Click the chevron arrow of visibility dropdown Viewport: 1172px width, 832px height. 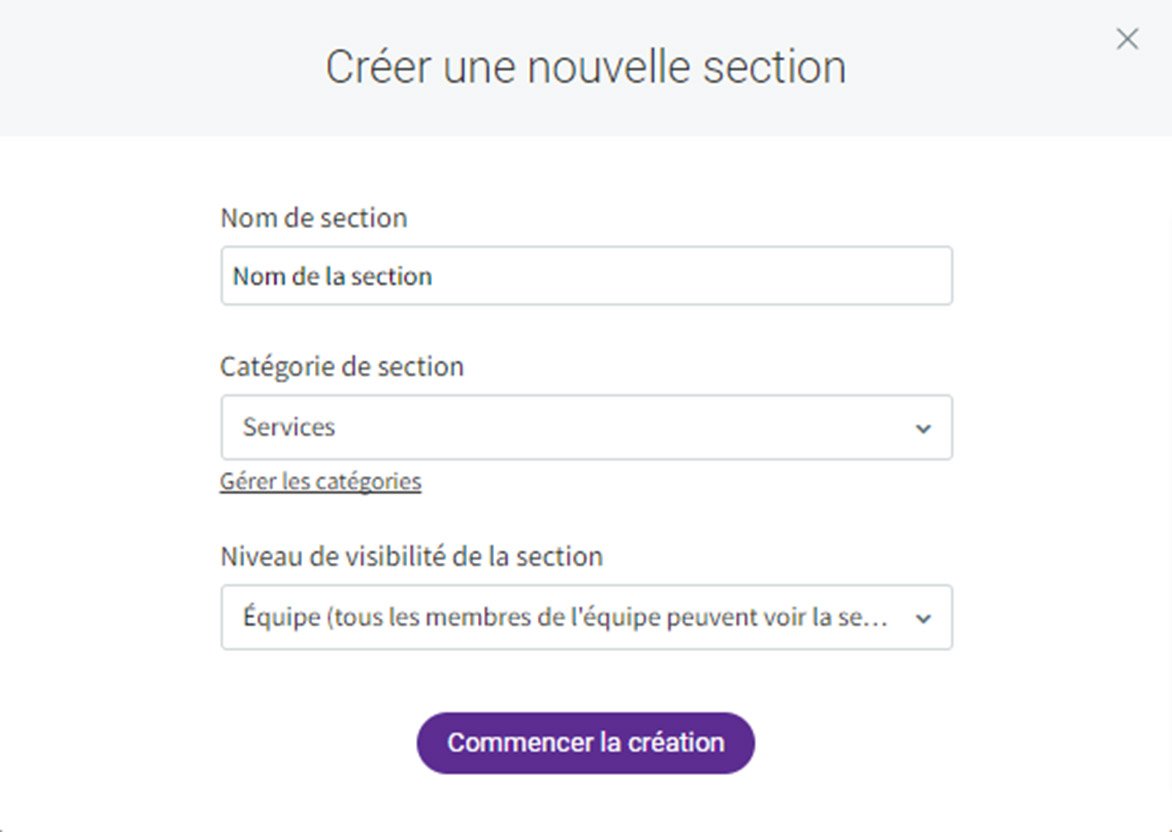(923, 619)
